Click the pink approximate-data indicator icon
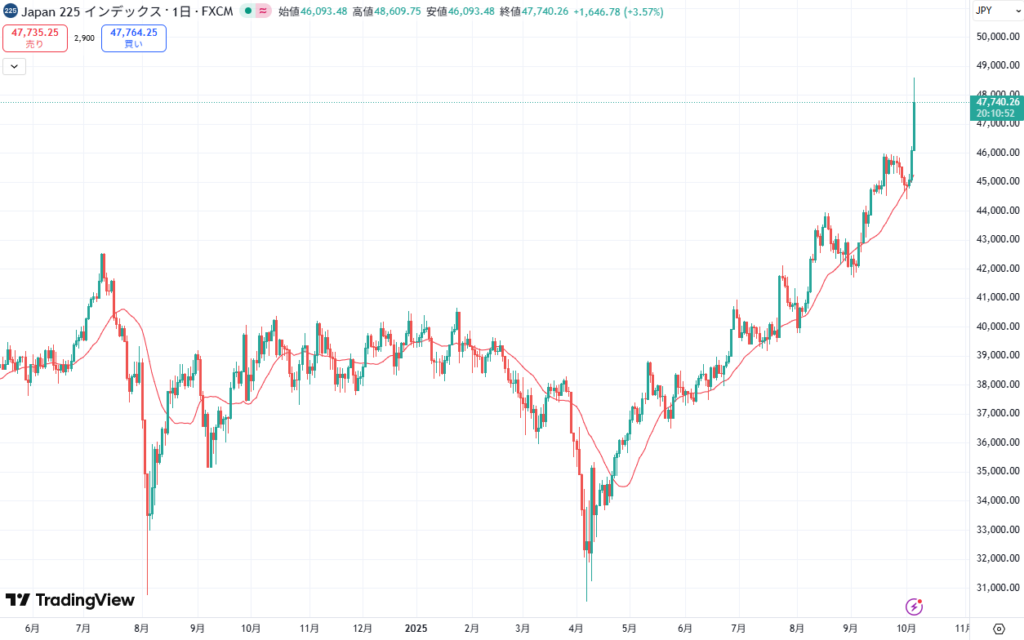Viewport: 1024px width, 640px height. pos(264,11)
